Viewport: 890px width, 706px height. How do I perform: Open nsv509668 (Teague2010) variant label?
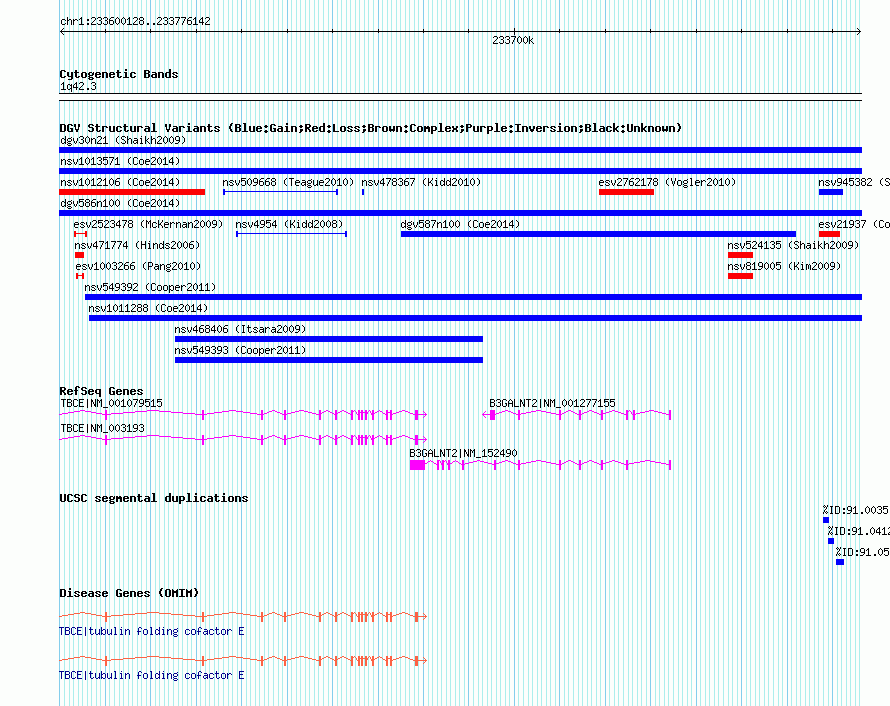288,182
